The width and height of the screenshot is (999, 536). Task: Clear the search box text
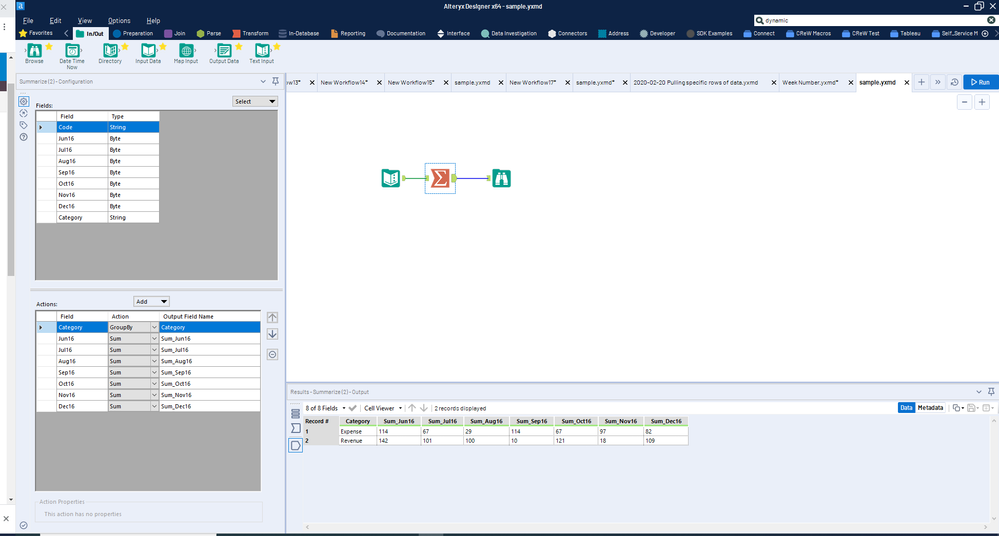click(x=991, y=20)
